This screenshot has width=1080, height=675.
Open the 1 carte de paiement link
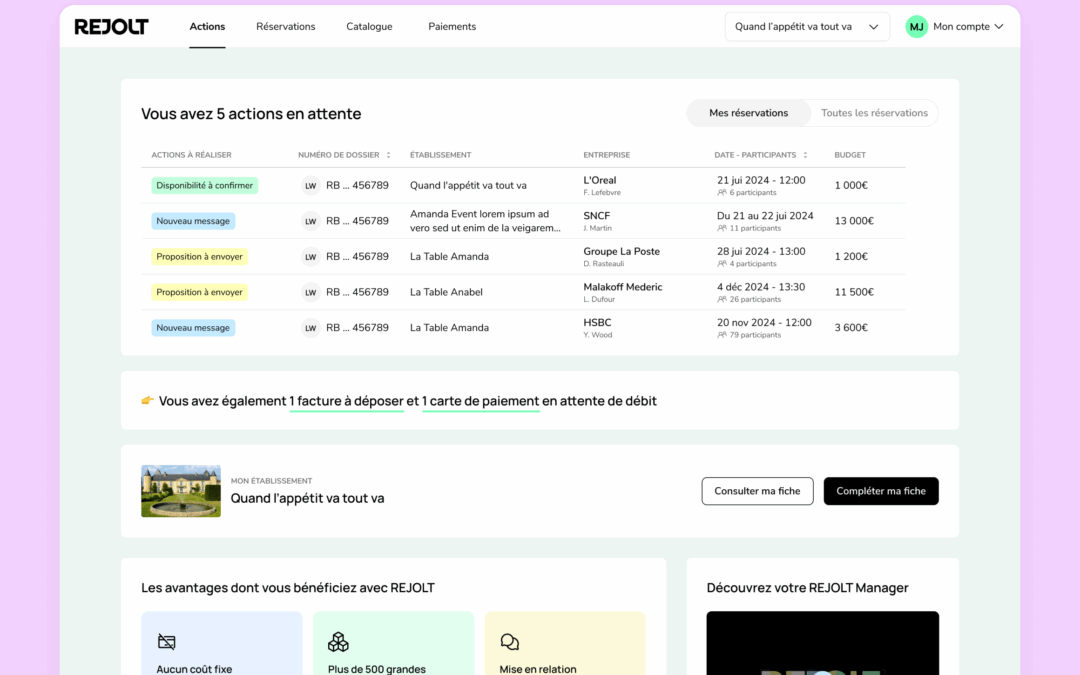coord(481,401)
